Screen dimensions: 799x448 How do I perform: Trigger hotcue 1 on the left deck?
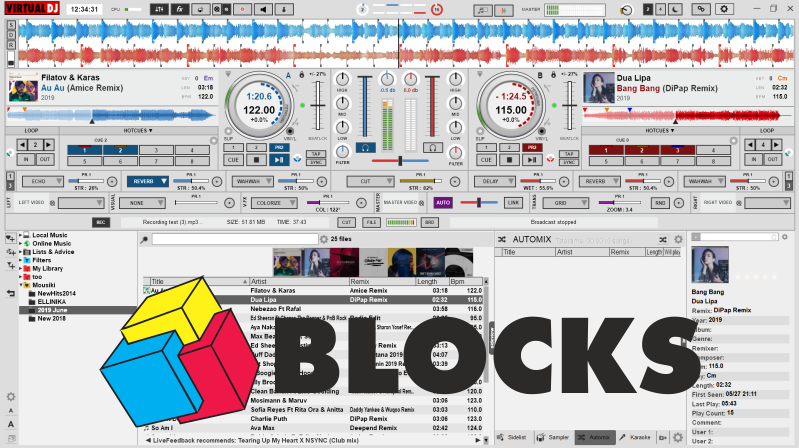(x=82, y=150)
